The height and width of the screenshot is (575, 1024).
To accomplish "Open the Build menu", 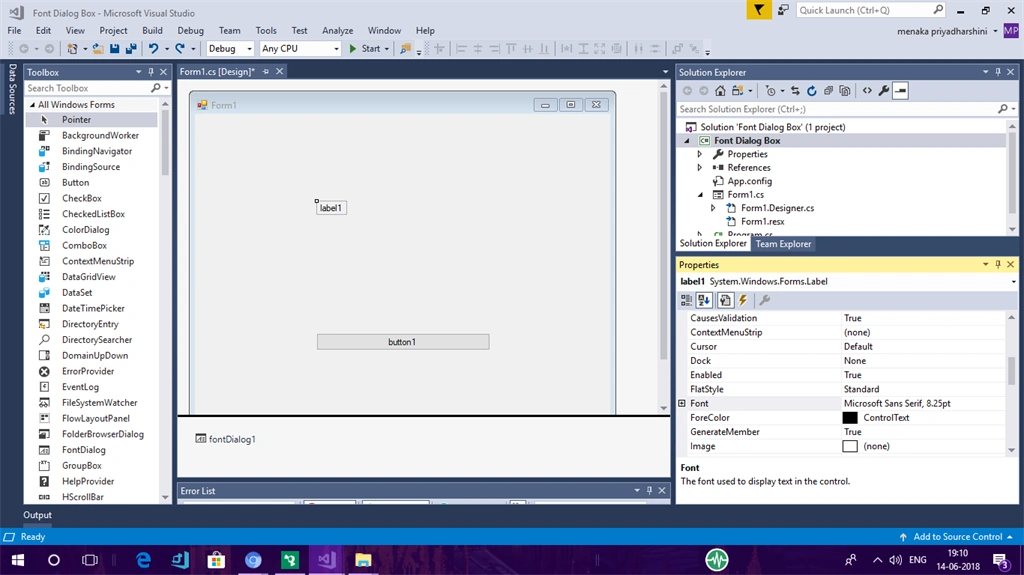I will click(152, 30).
